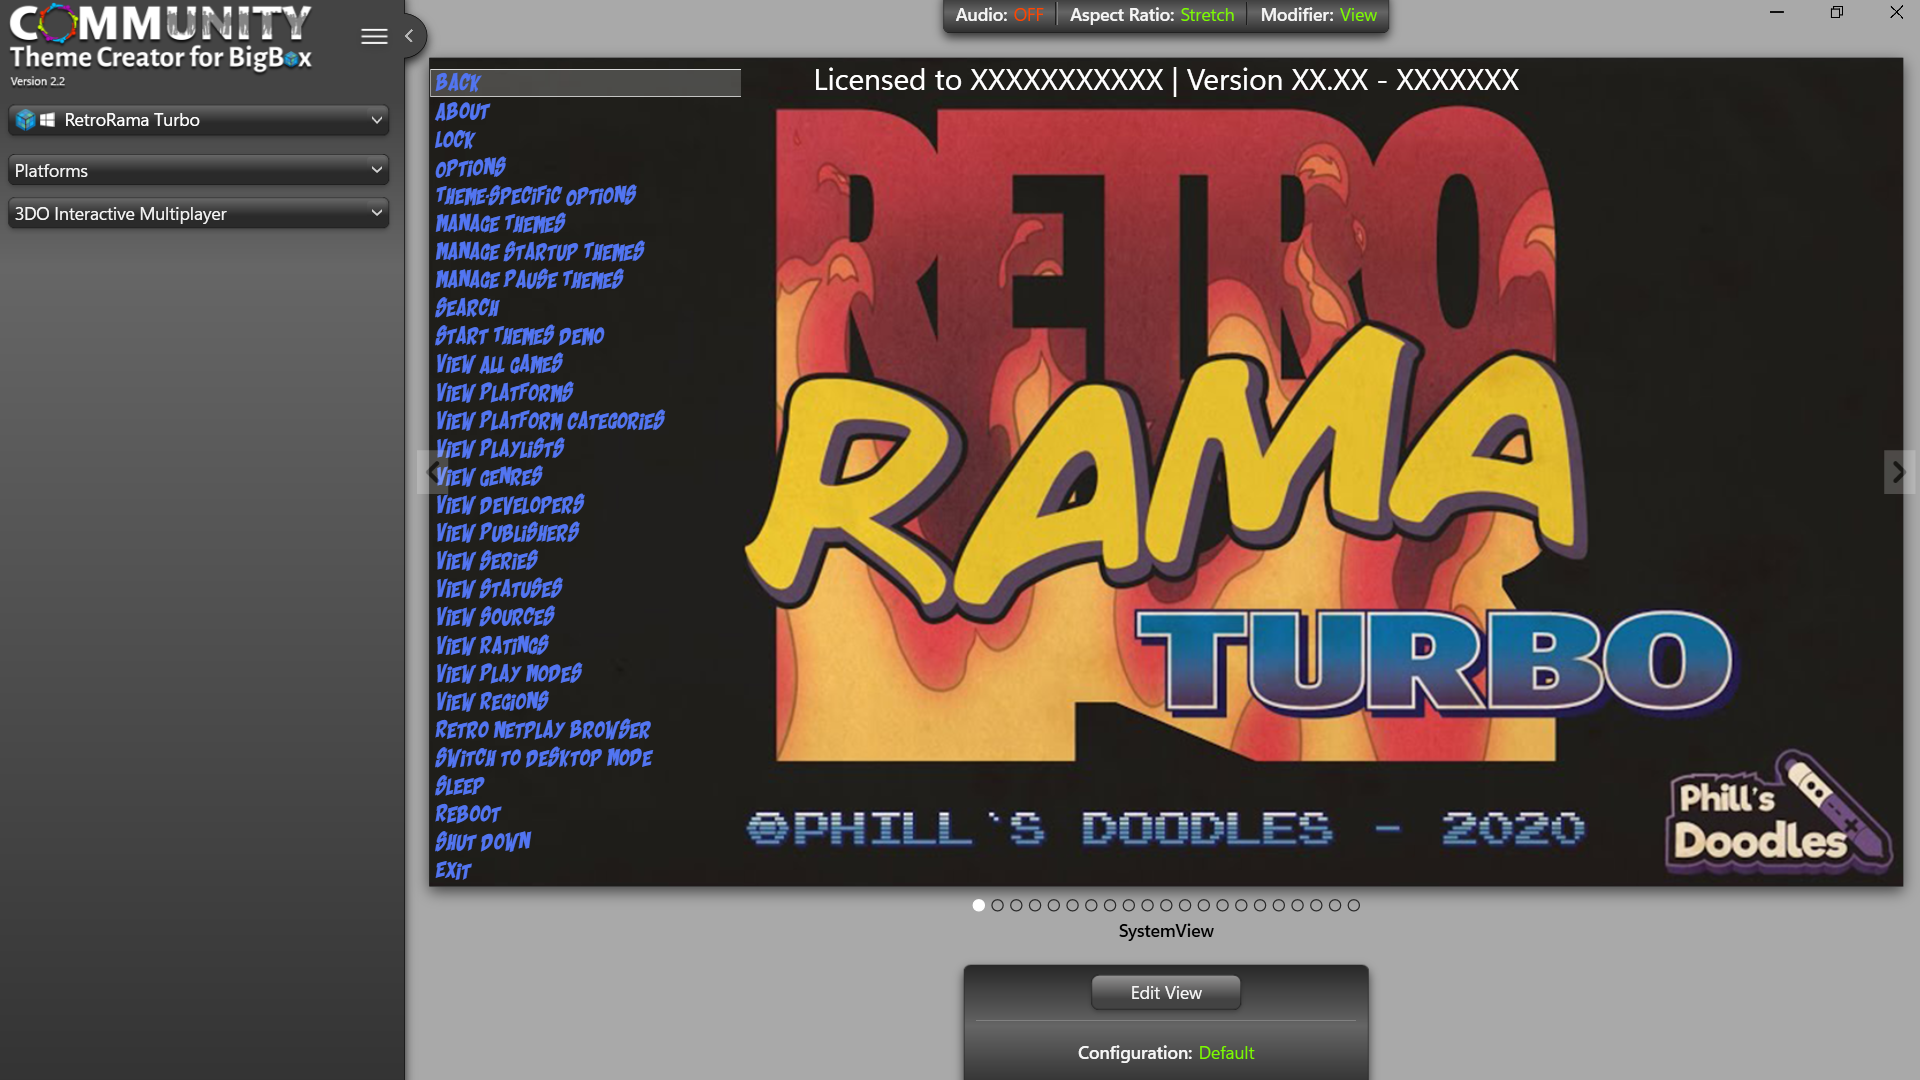Click Switch to Desktop Mode entry
The image size is (1920, 1080).
pyautogui.click(x=544, y=757)
